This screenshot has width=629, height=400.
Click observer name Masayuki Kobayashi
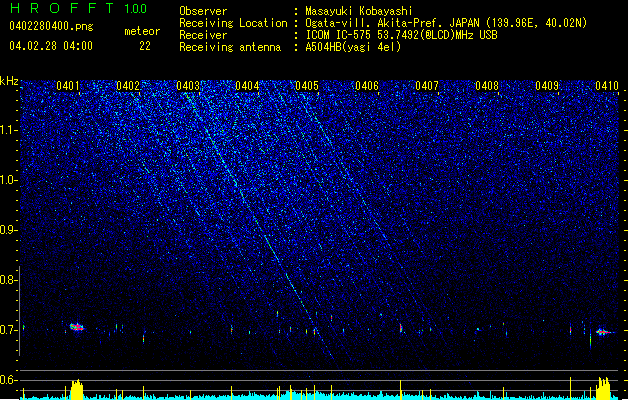tap(359, 11)
